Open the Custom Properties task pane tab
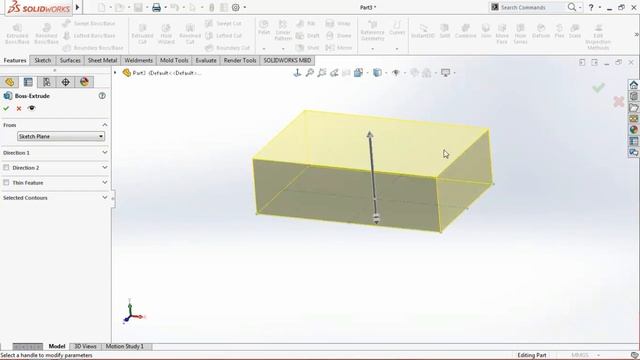The height and width of the screenshot is (360, 640). click(633, 141)
